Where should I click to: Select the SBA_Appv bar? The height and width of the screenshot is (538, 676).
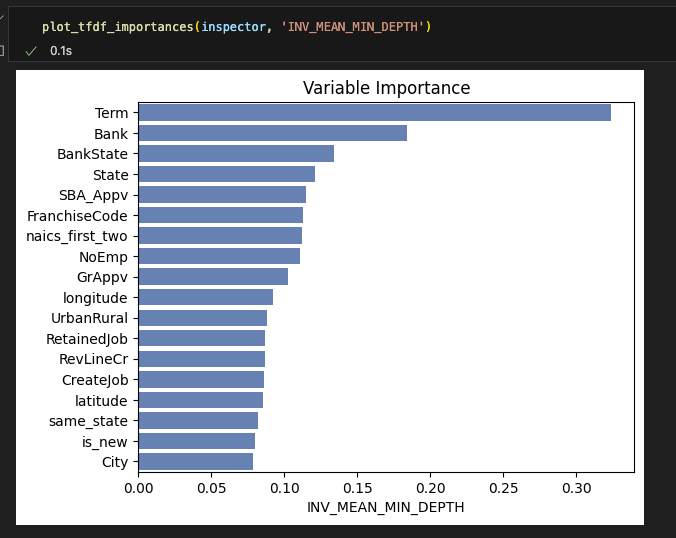tap(222, 195)
